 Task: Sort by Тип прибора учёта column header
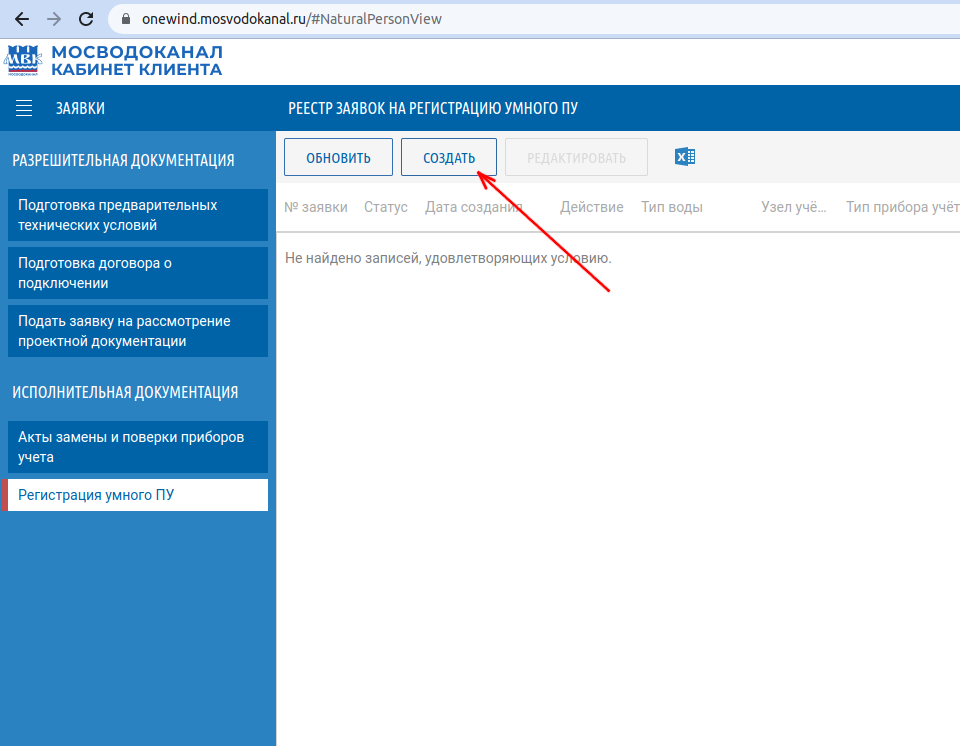pos(902,207)
